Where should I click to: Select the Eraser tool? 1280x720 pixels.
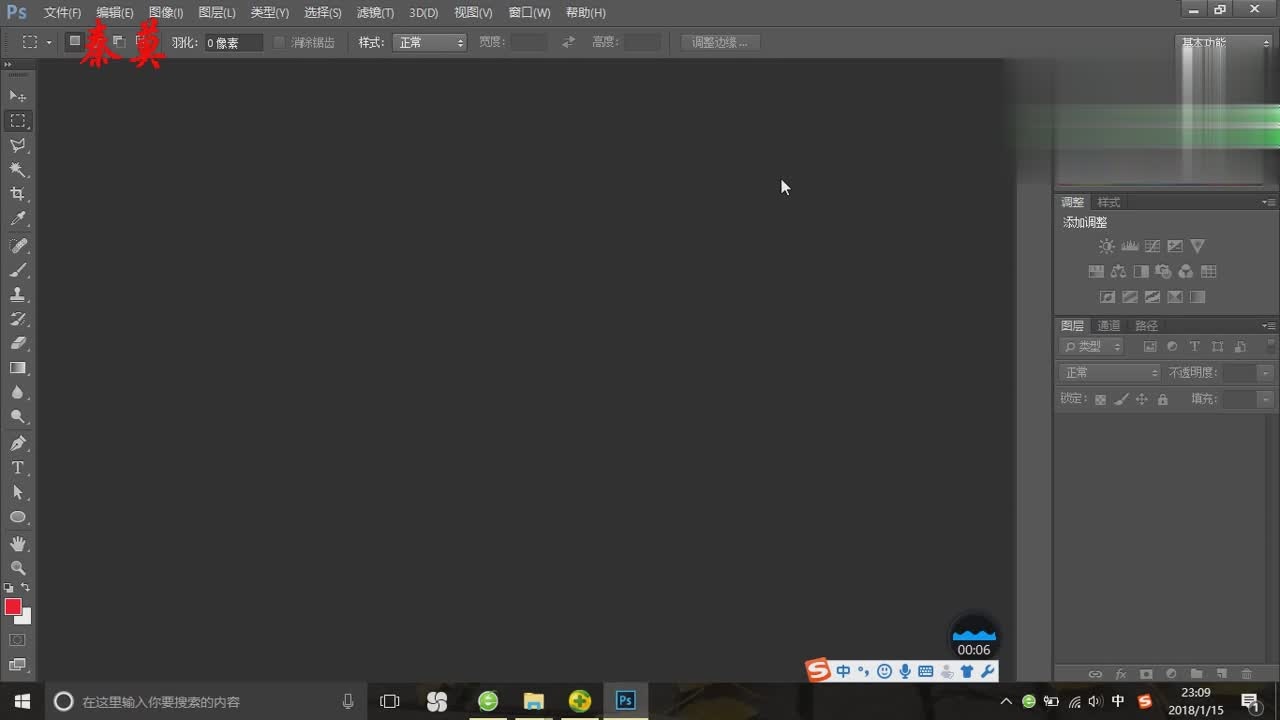pyautogui.click(x=18, y=343)
